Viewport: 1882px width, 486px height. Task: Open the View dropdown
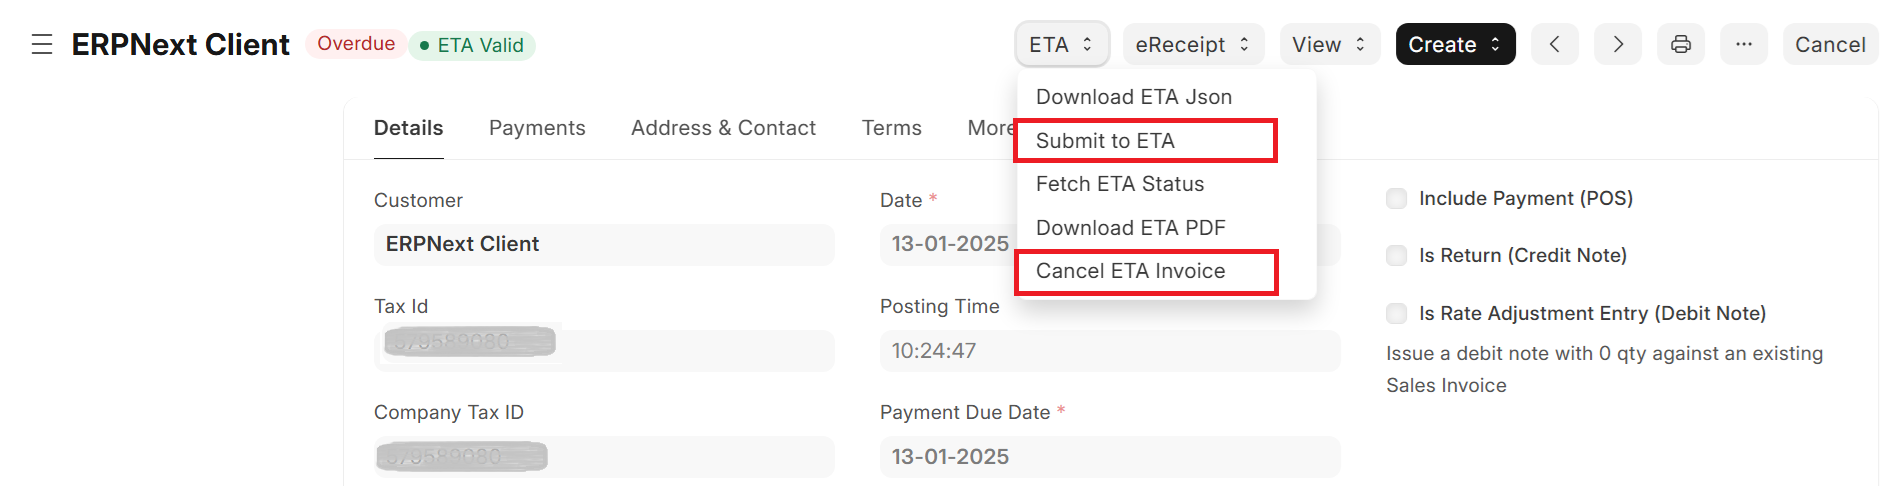click(x=1329, y=45)
